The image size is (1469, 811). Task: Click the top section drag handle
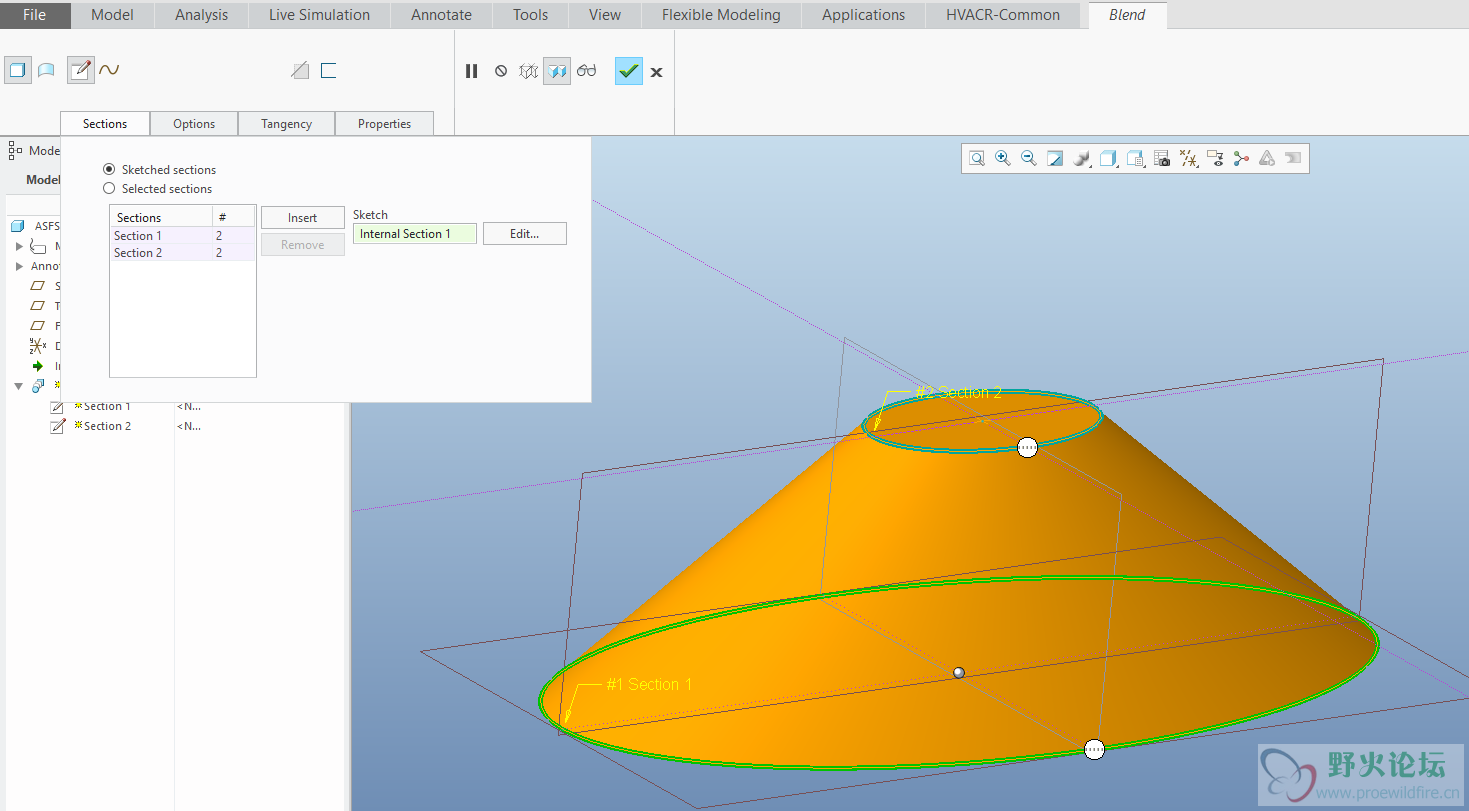pos(1027,448)
